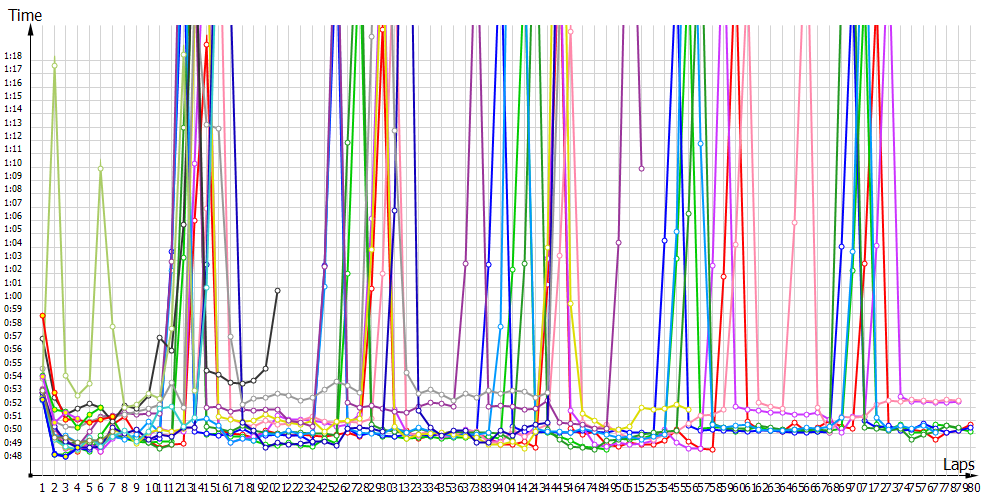This screenshot has height=500, width=1000.
Task: Select the isolated purple point near 1:09
Action: tap(641, 168)
